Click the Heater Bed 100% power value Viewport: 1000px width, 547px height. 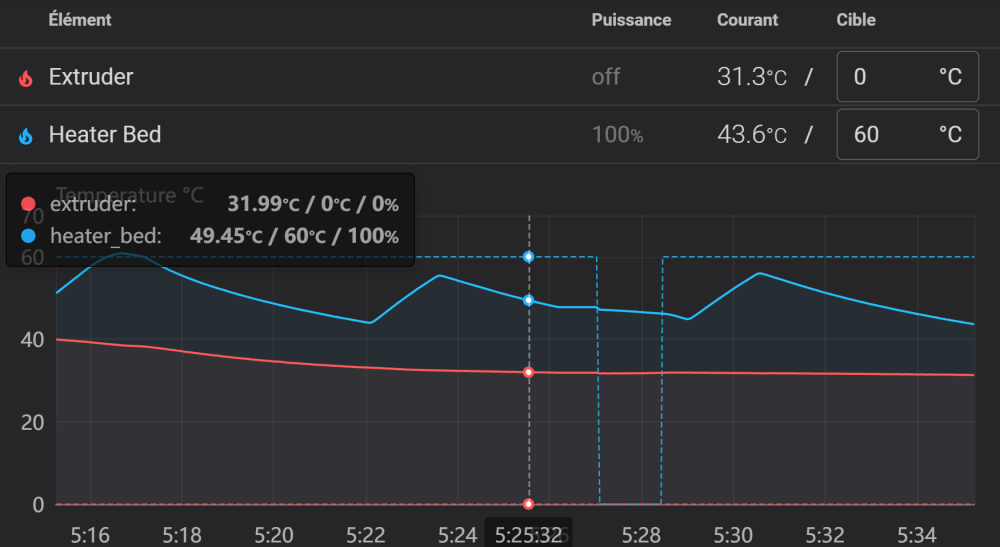(617, 135)
